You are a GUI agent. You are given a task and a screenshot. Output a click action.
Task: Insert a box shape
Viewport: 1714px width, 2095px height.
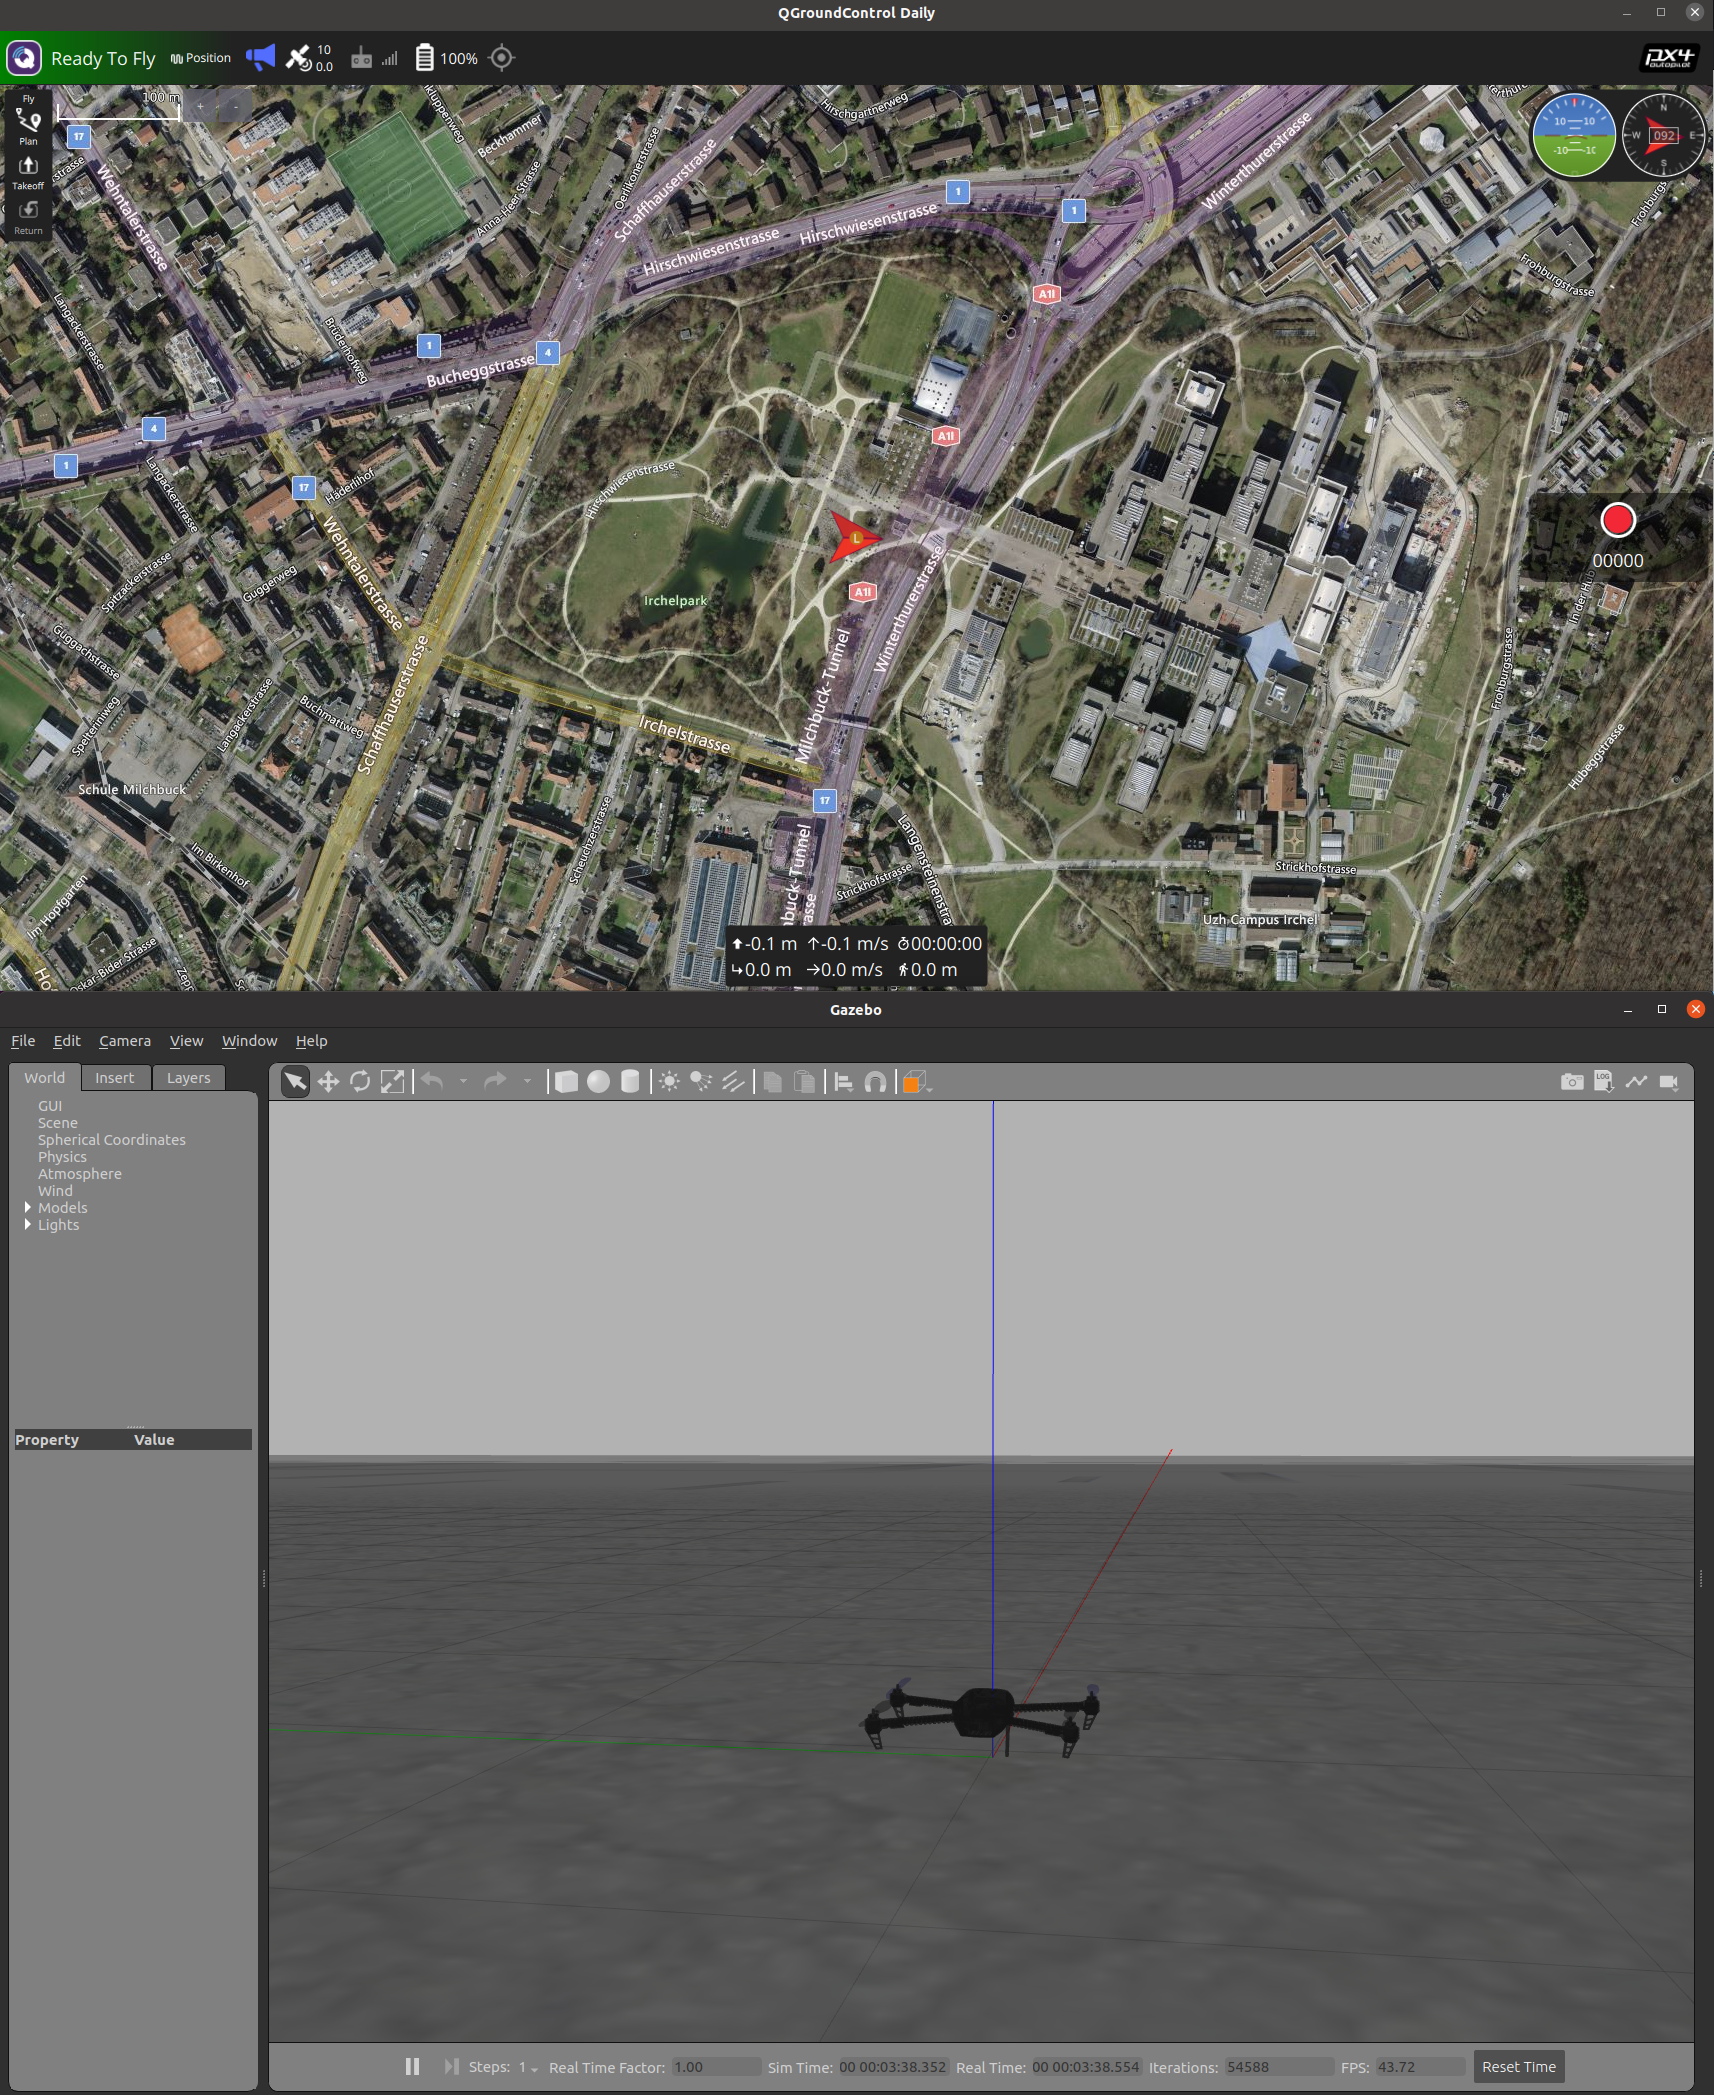pos(566,1081)
